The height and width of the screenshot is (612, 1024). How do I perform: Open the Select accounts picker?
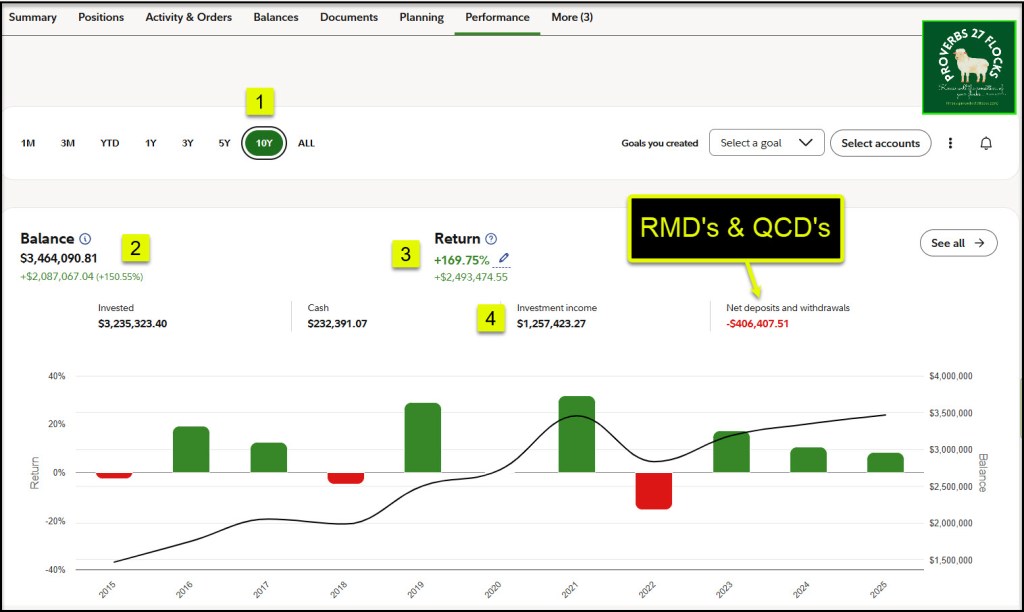(880, 143)
